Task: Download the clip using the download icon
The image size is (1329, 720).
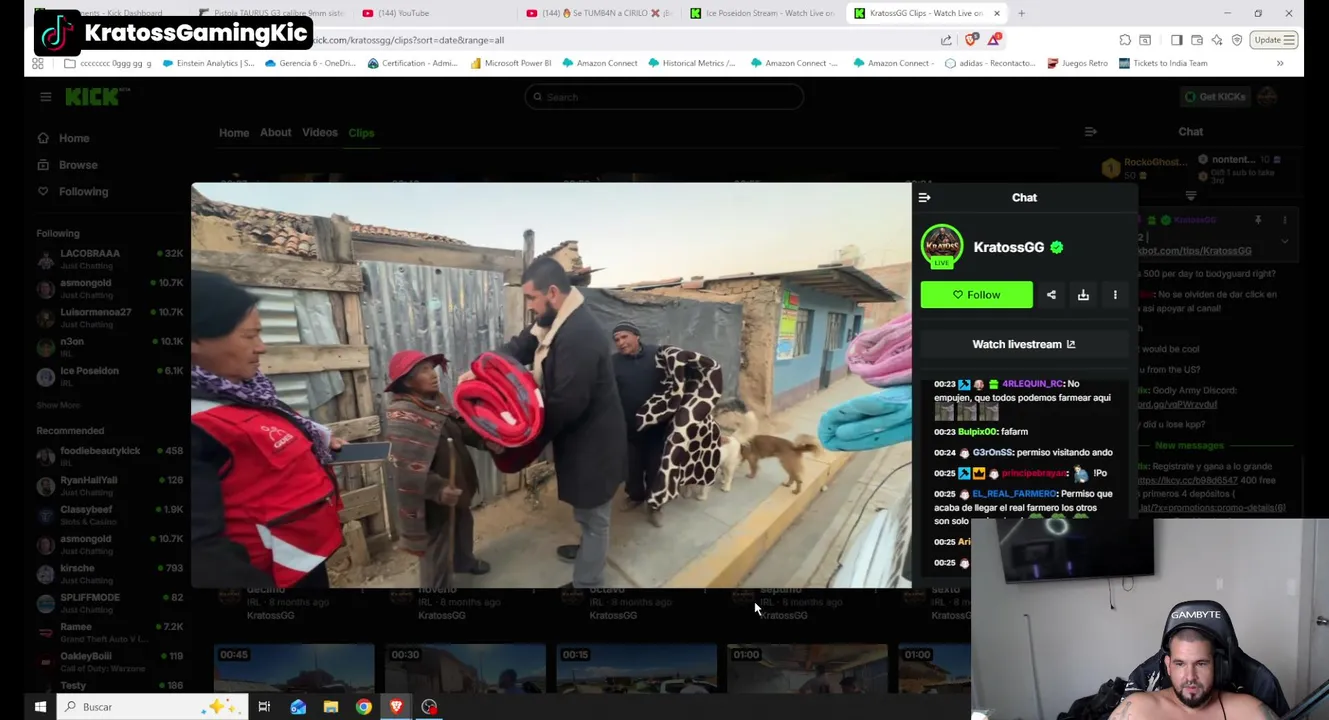Action: point(1083,295)
